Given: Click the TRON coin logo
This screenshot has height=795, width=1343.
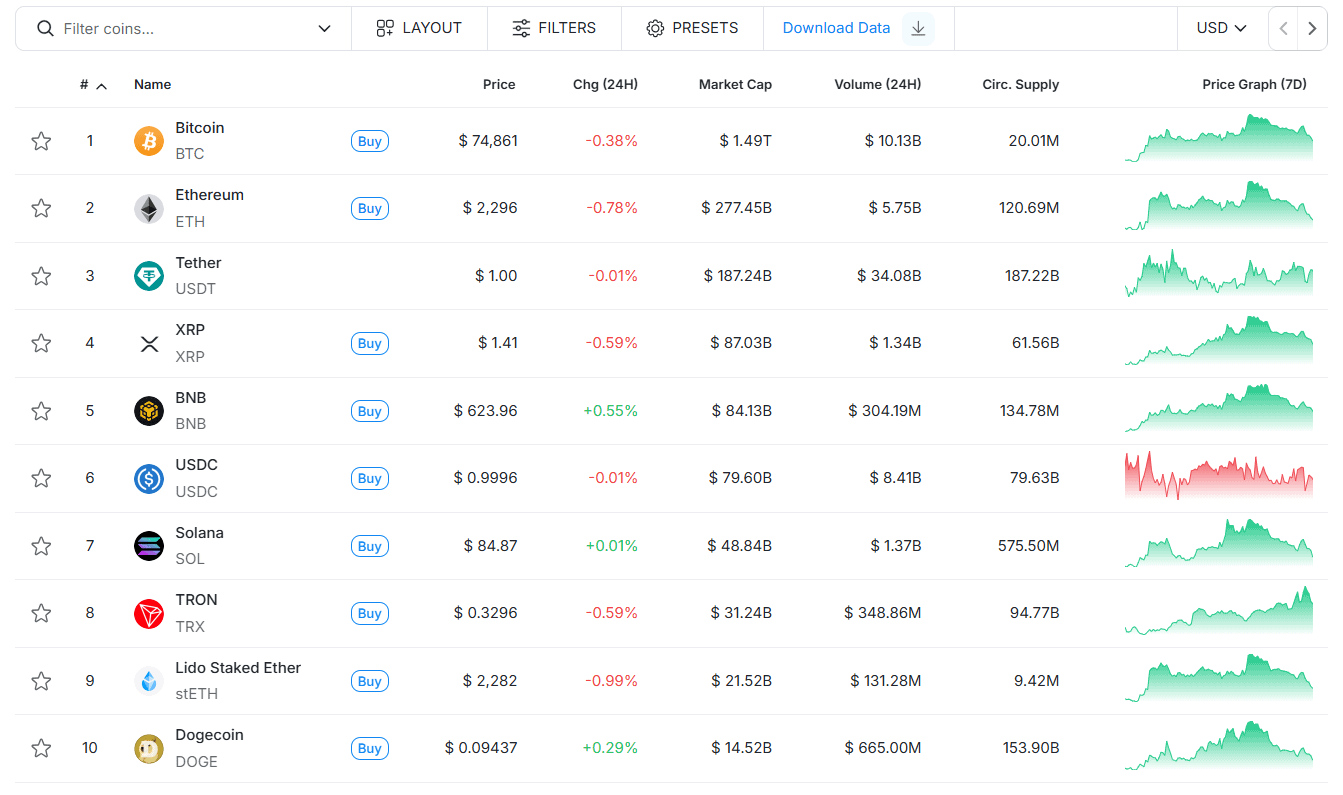Looking at the screenshot, I should (x=149, y=613).
